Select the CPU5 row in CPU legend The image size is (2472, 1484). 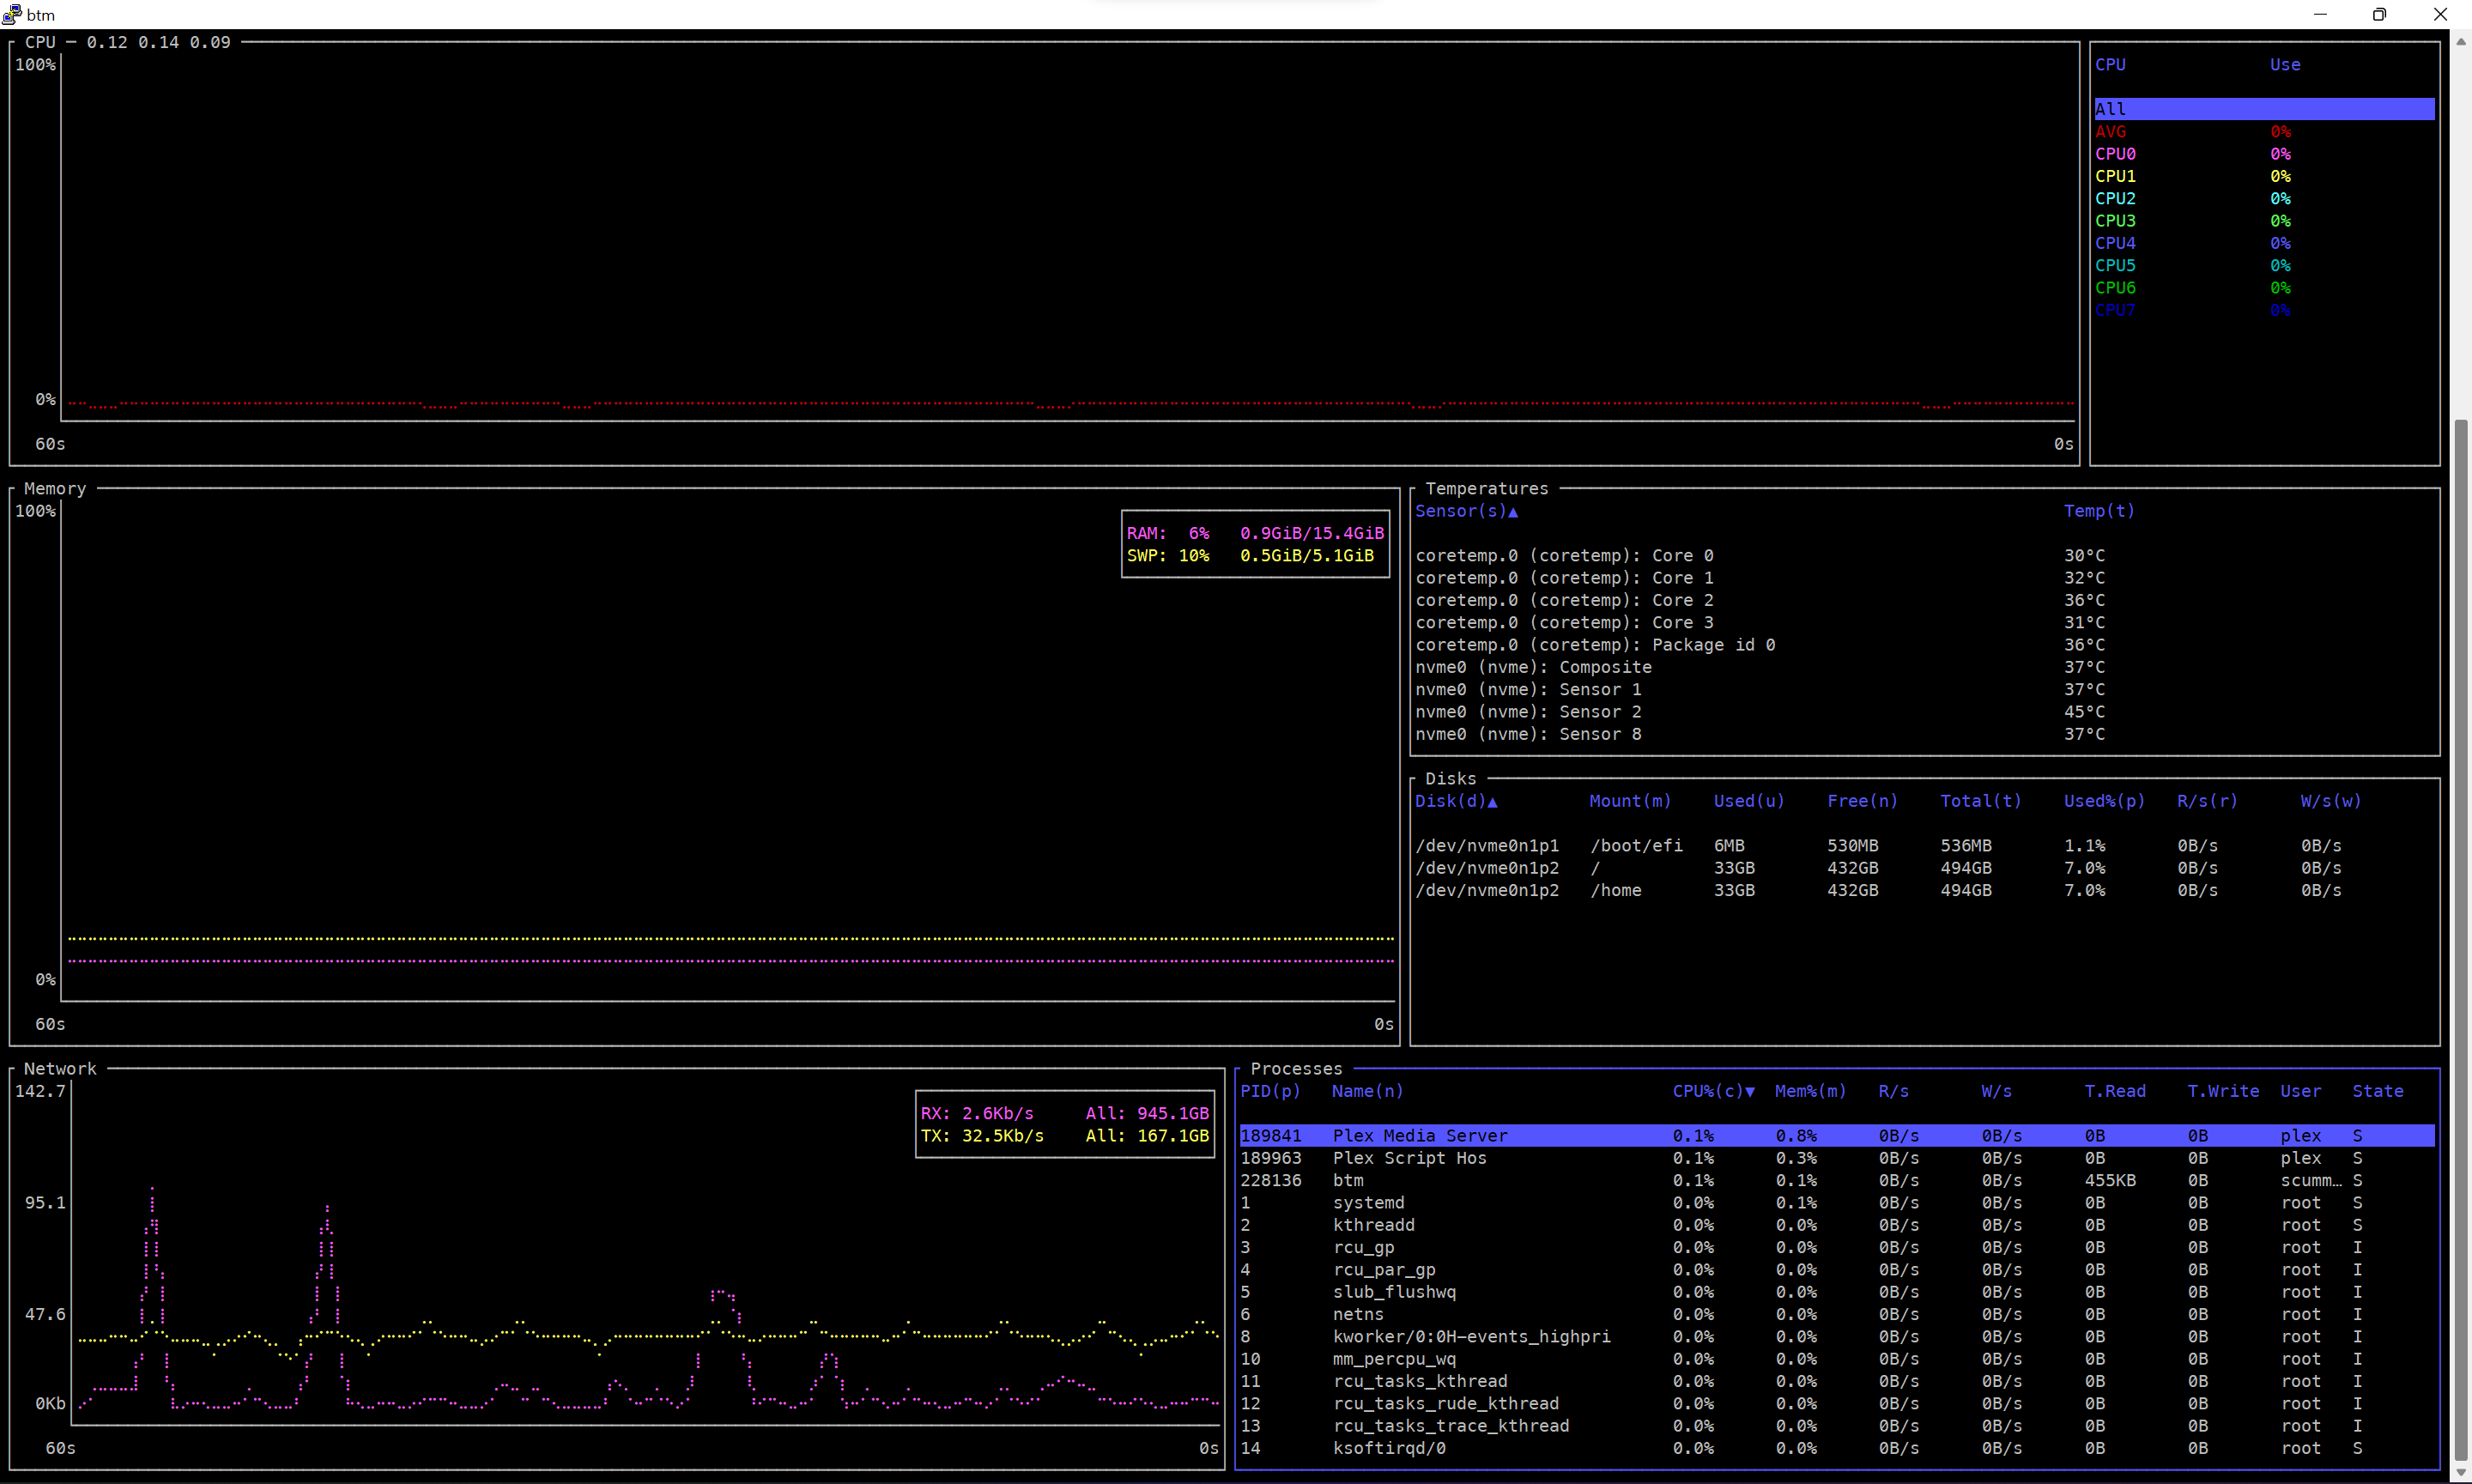point(2264,266)
